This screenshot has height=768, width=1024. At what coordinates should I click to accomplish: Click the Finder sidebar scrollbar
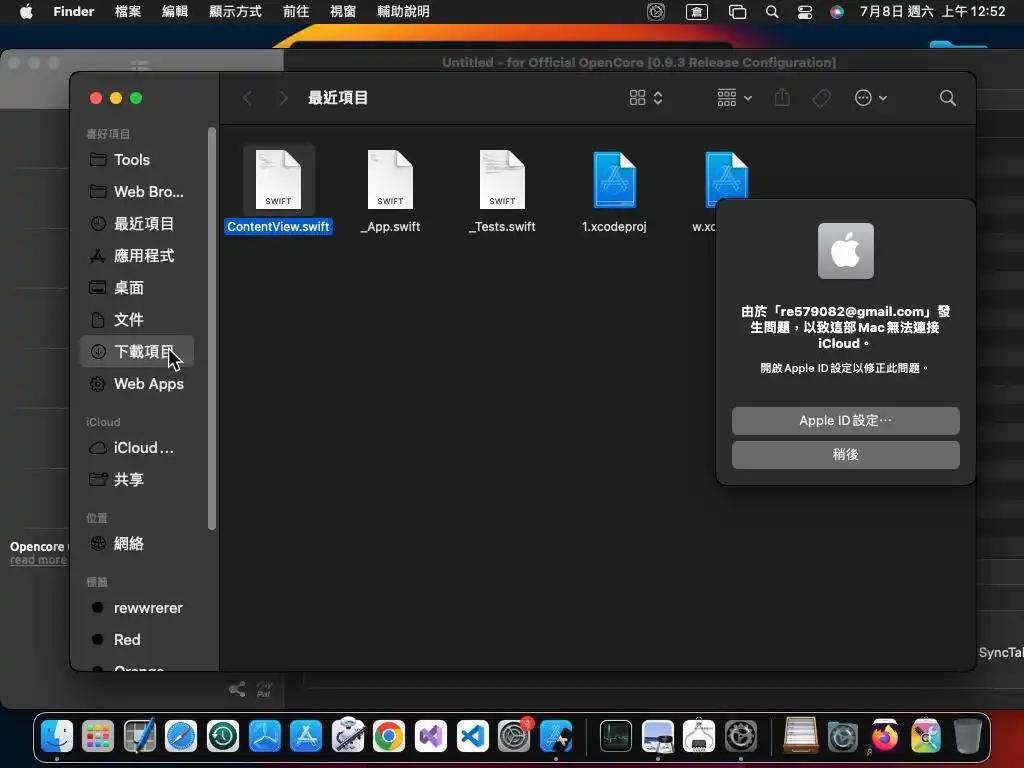pyautogui.click(x=211, y=328)
